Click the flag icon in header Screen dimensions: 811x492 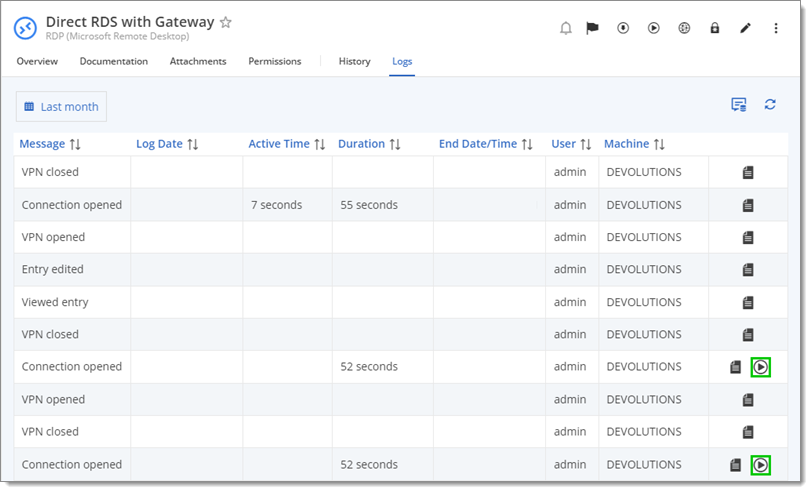click(592, 28)
